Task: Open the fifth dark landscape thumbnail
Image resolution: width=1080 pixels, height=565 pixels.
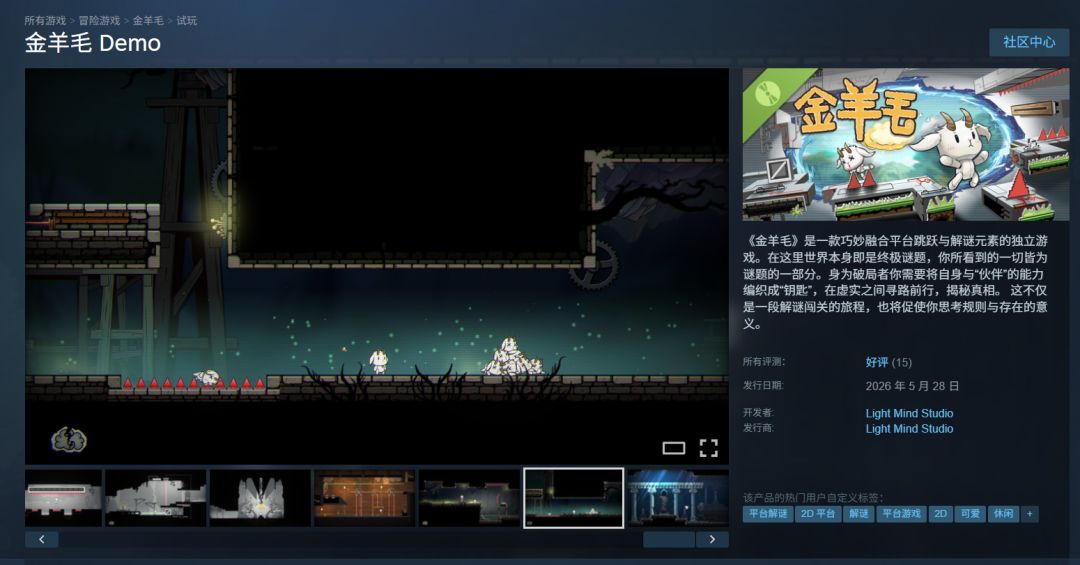Action: (x=469, y=498)
